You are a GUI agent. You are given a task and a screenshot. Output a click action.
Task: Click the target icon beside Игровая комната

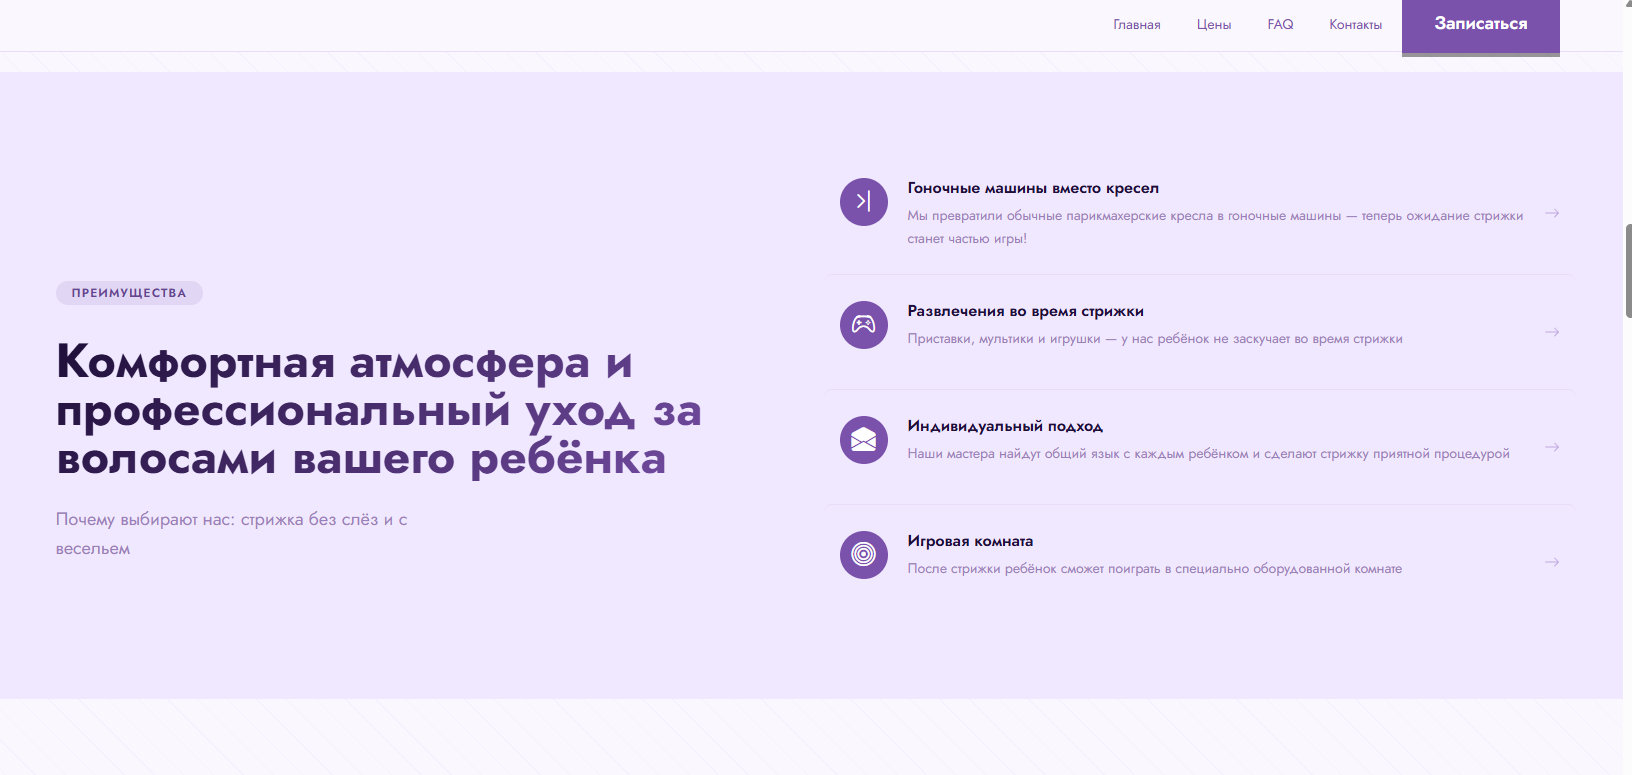point(863,555)
